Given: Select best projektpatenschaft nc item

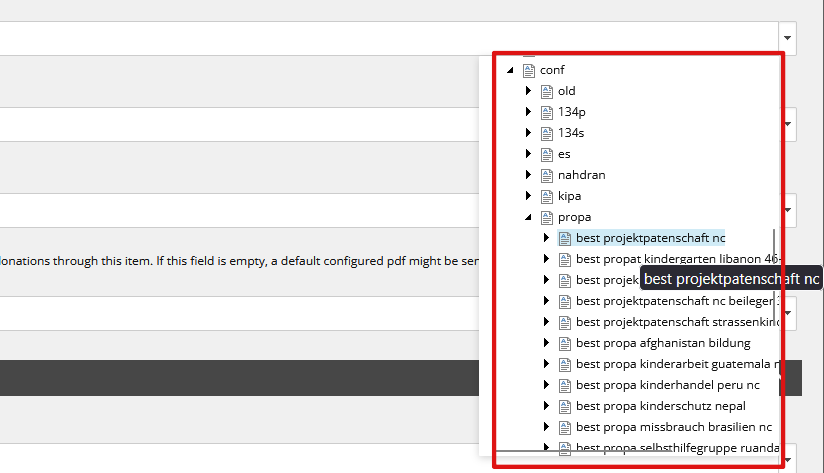Looking at the screenshot, I should [651, 238].
